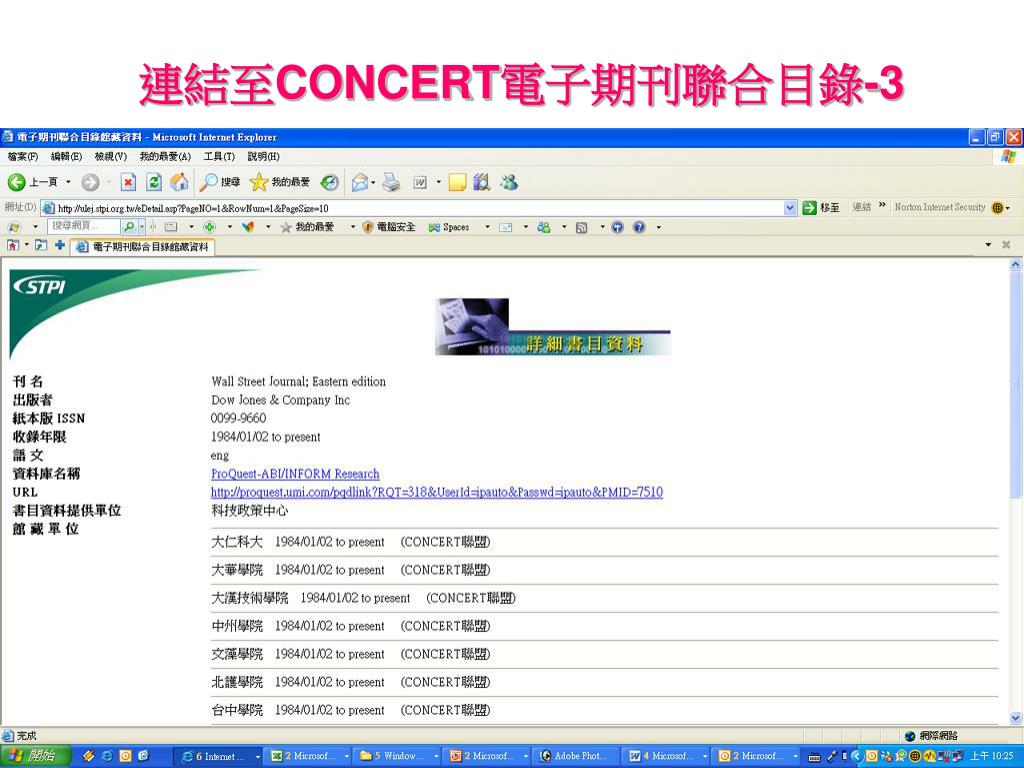Click the blue help question mark icon
This screenshot has width=1024, height=768.
tap(639, 227)
